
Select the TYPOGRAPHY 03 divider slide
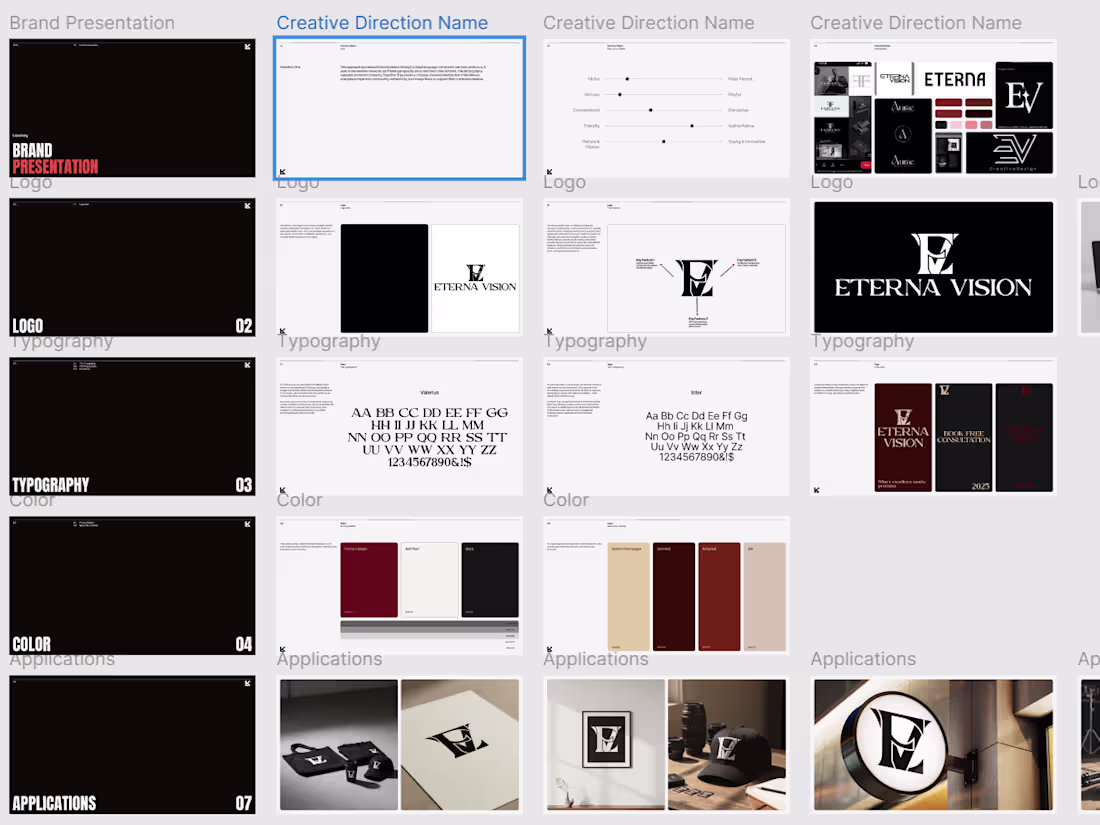point(132,426)
